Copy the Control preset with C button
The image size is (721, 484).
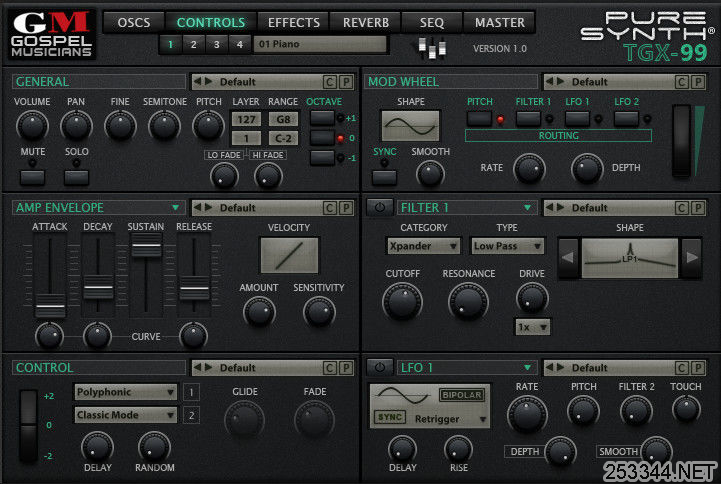[329, 368]
